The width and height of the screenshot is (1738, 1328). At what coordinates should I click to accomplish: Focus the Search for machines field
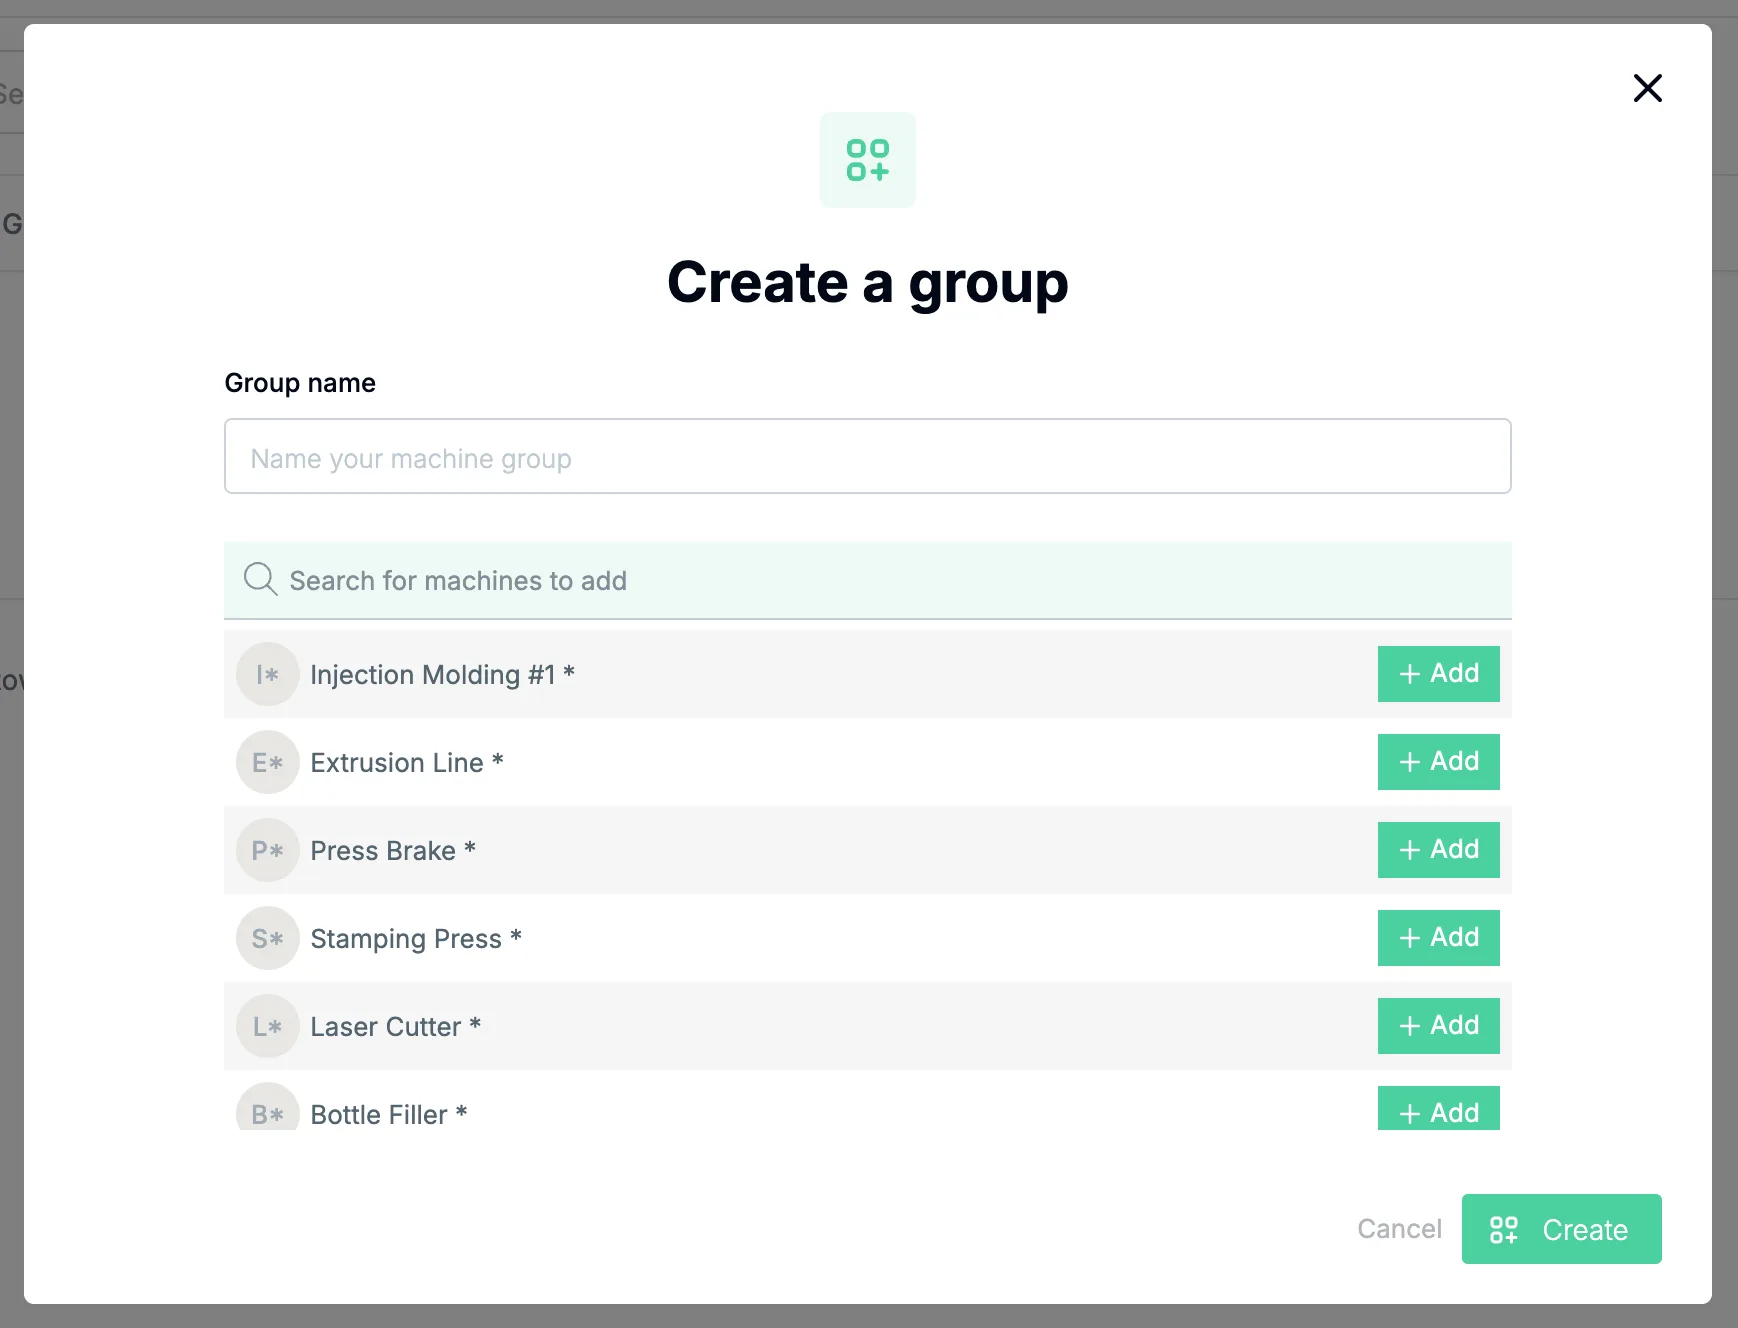click(867, 580)
